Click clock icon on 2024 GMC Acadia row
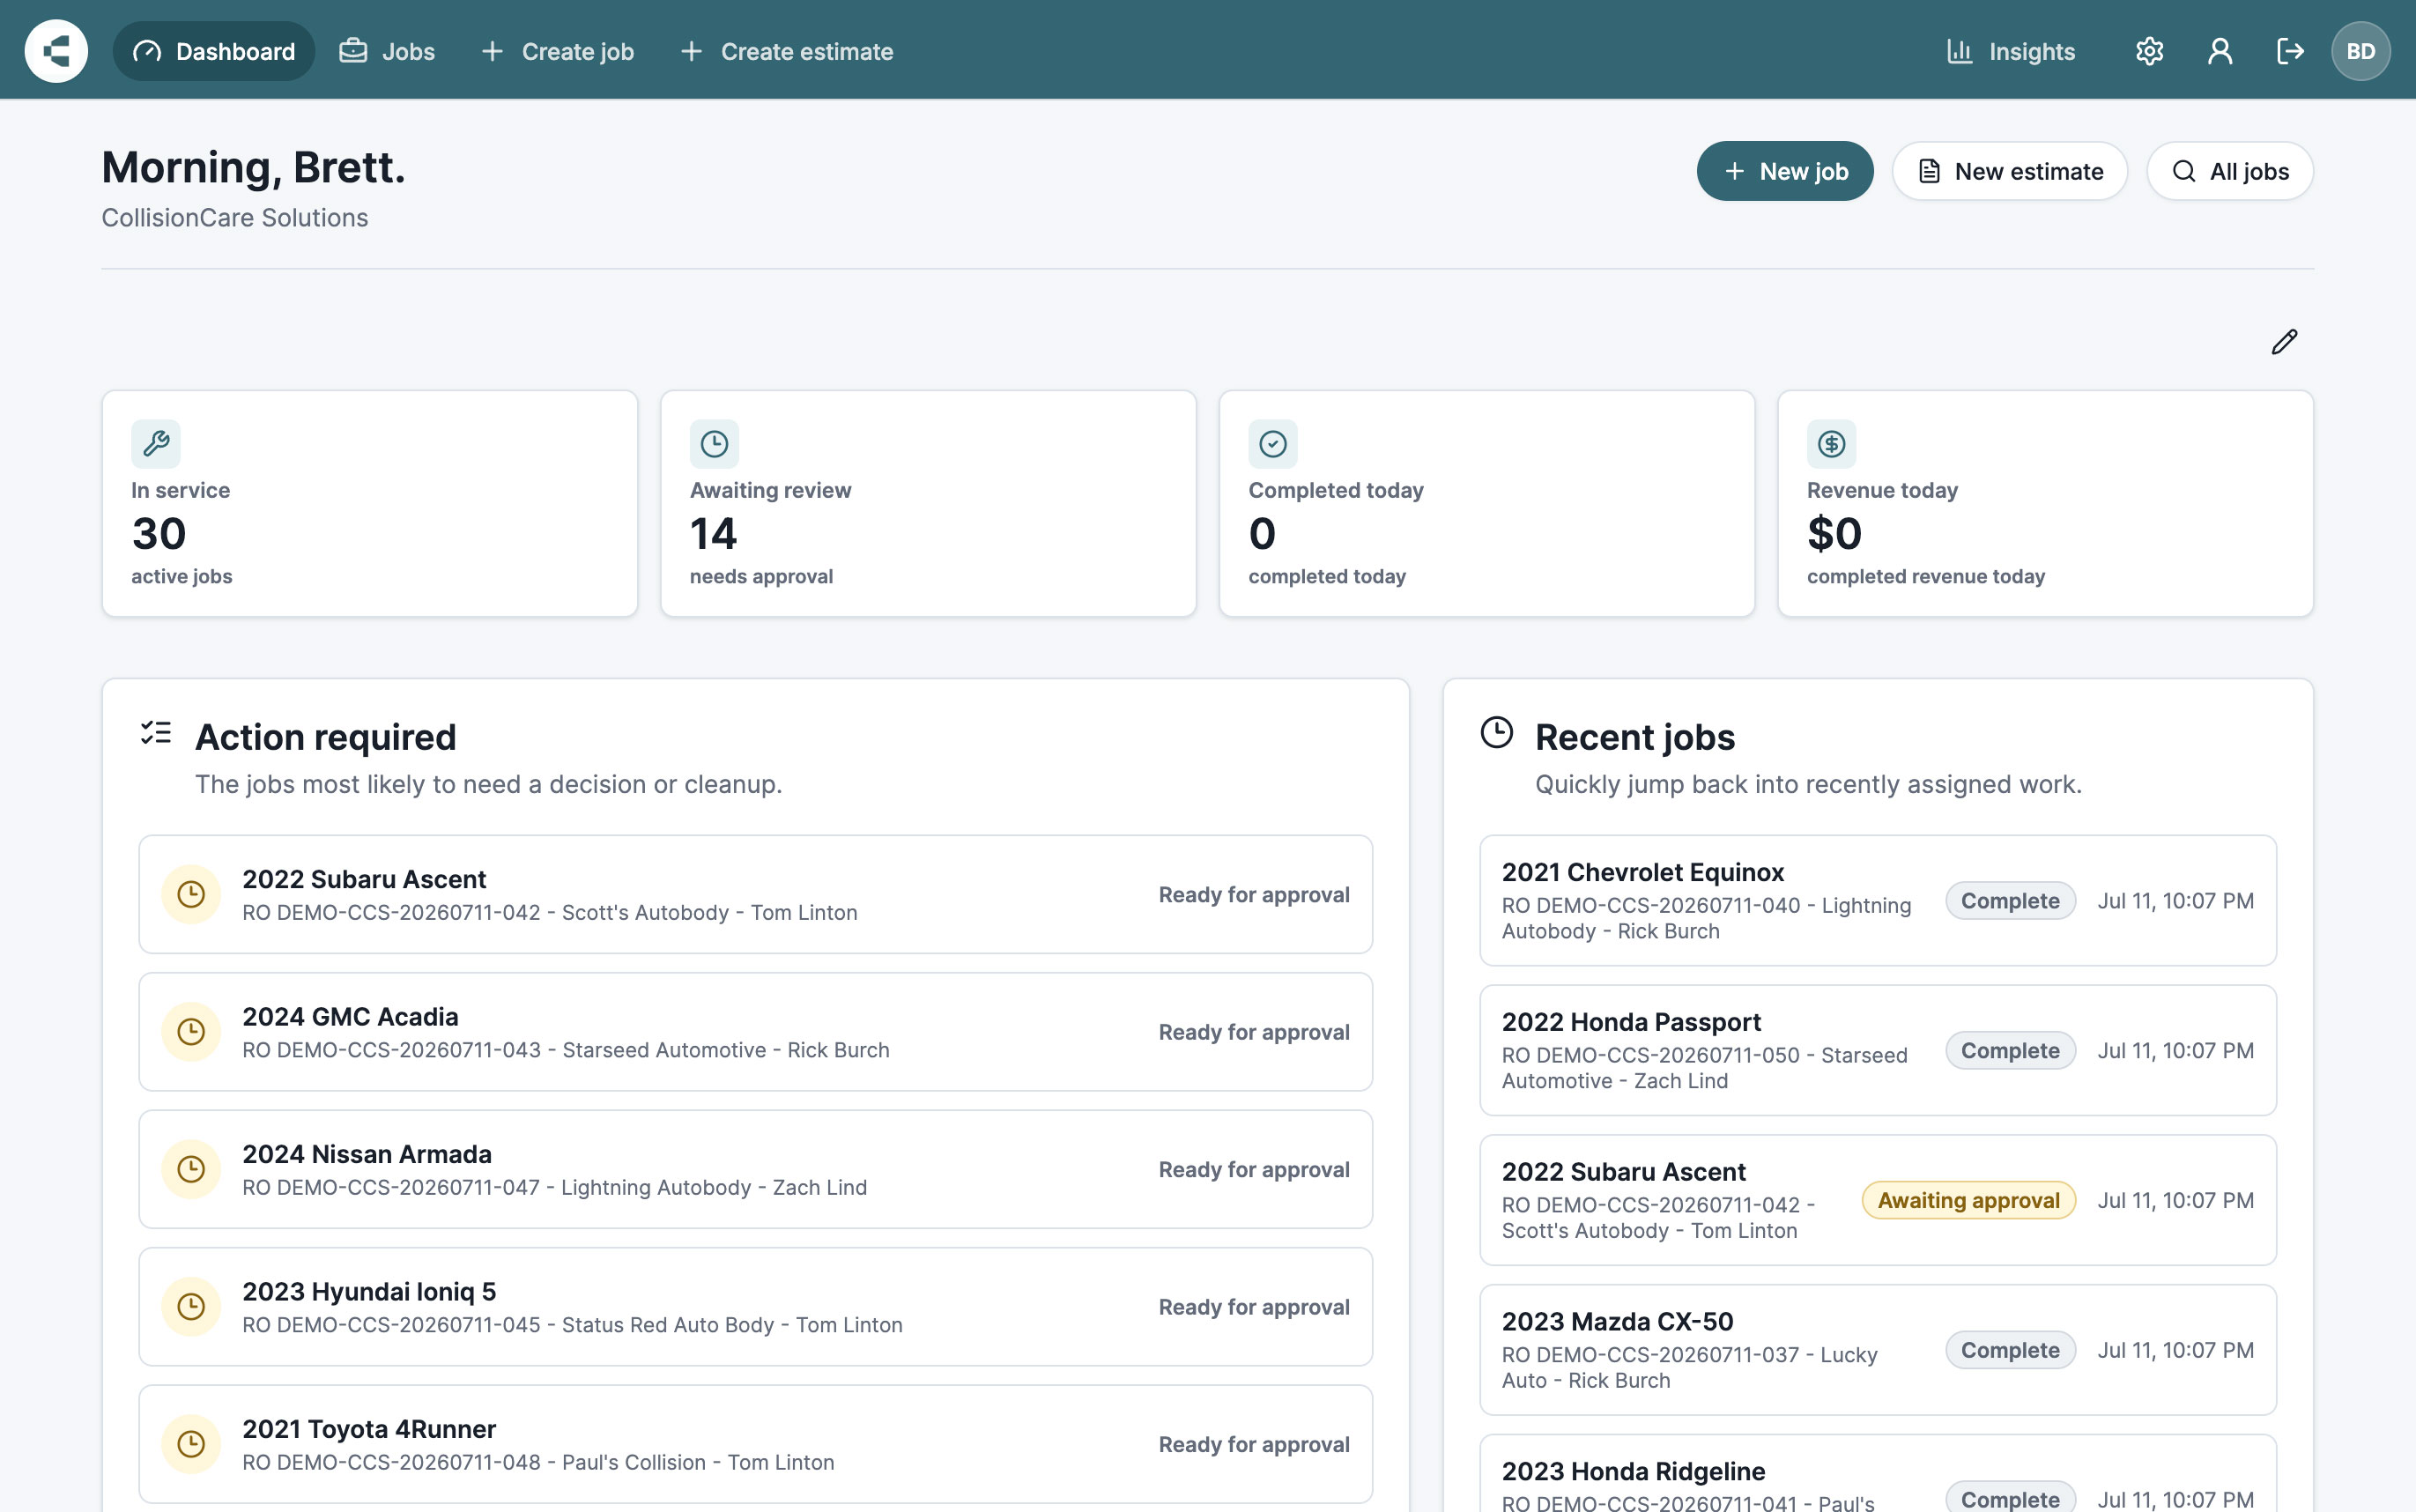Viewport: 2416px width, 1512px height. point(191,1031)
